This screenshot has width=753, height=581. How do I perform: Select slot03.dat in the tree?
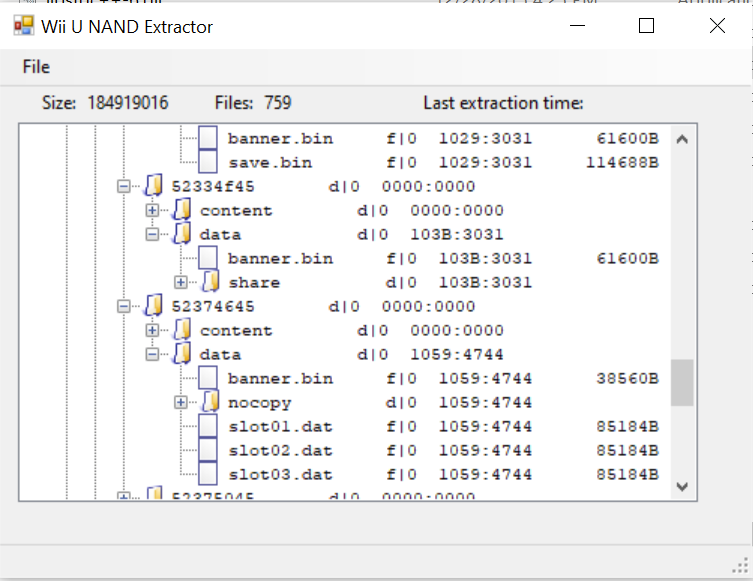point(280,475)
